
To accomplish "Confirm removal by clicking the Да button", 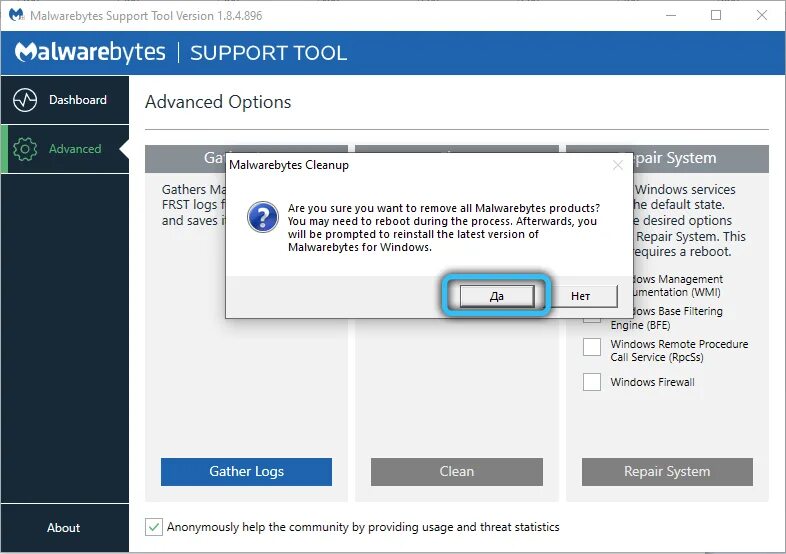I will [497, 296].
